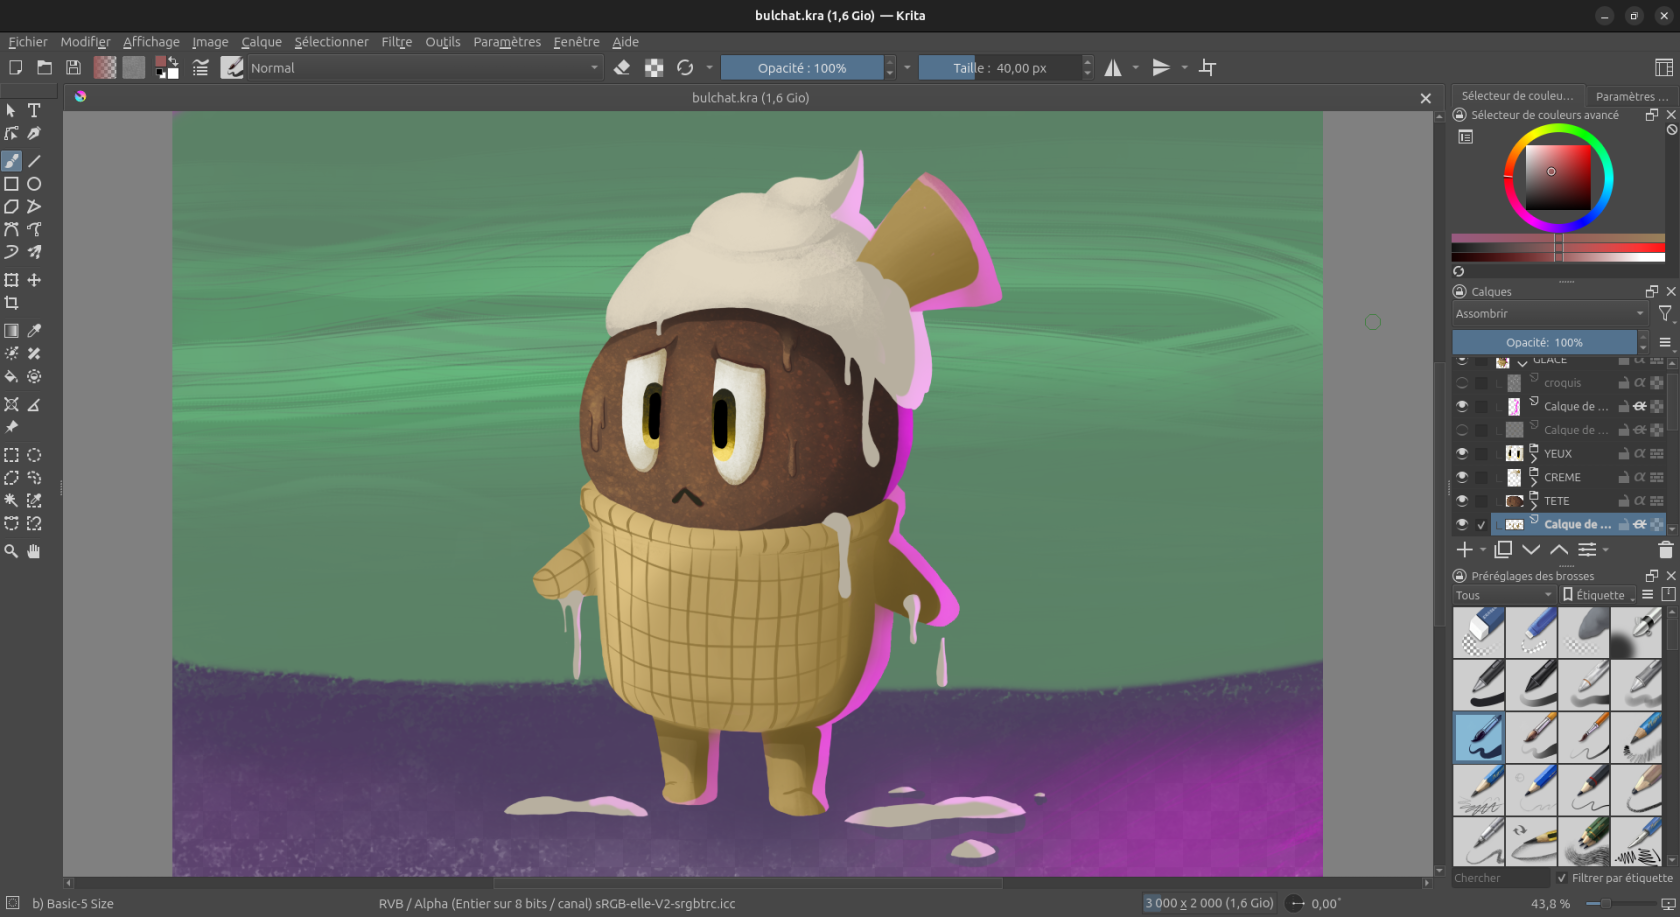
Task: Delete the selected layer
Action: pyautogui.click(x=1665, y=550)
